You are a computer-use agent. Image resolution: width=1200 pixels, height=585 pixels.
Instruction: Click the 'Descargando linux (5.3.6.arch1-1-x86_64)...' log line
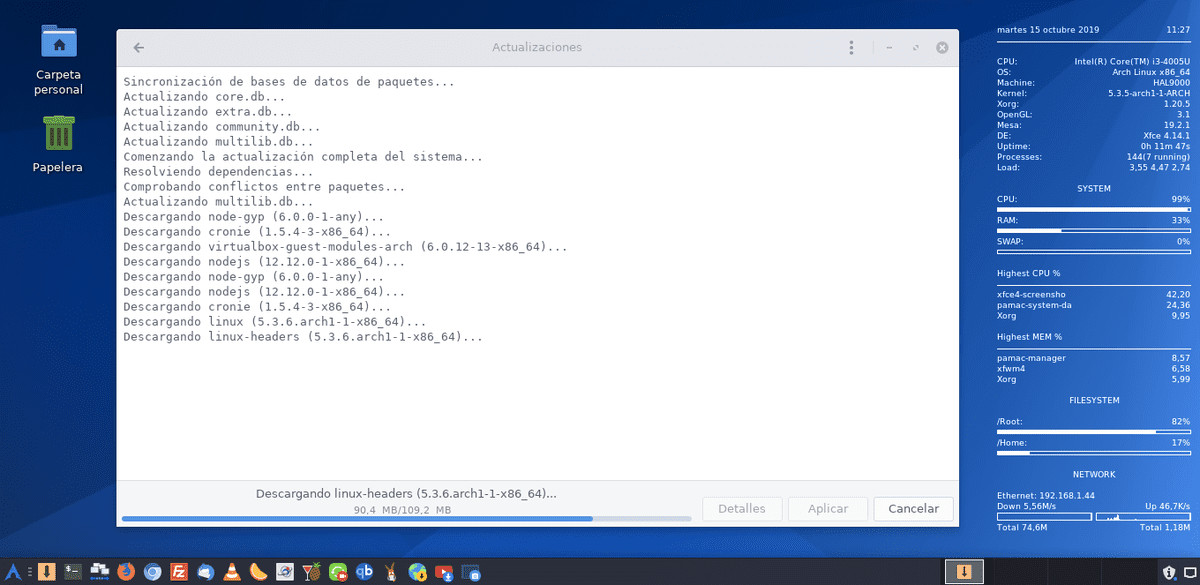pos(275,322)
